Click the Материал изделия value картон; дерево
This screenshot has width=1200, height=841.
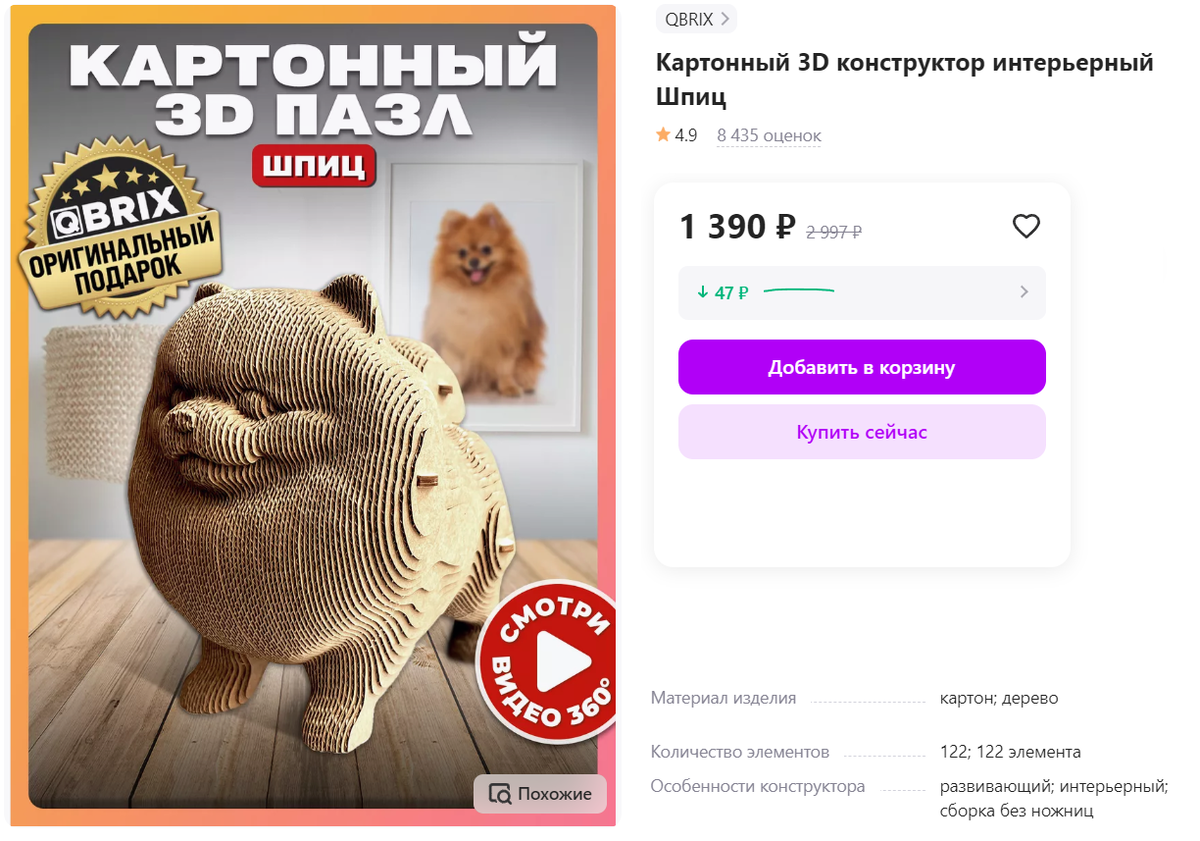click(999, 698)
